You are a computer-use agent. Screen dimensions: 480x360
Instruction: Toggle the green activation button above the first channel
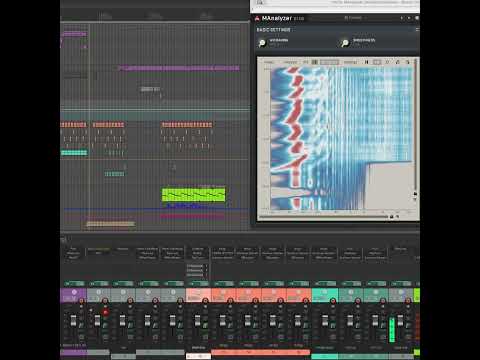75,284
